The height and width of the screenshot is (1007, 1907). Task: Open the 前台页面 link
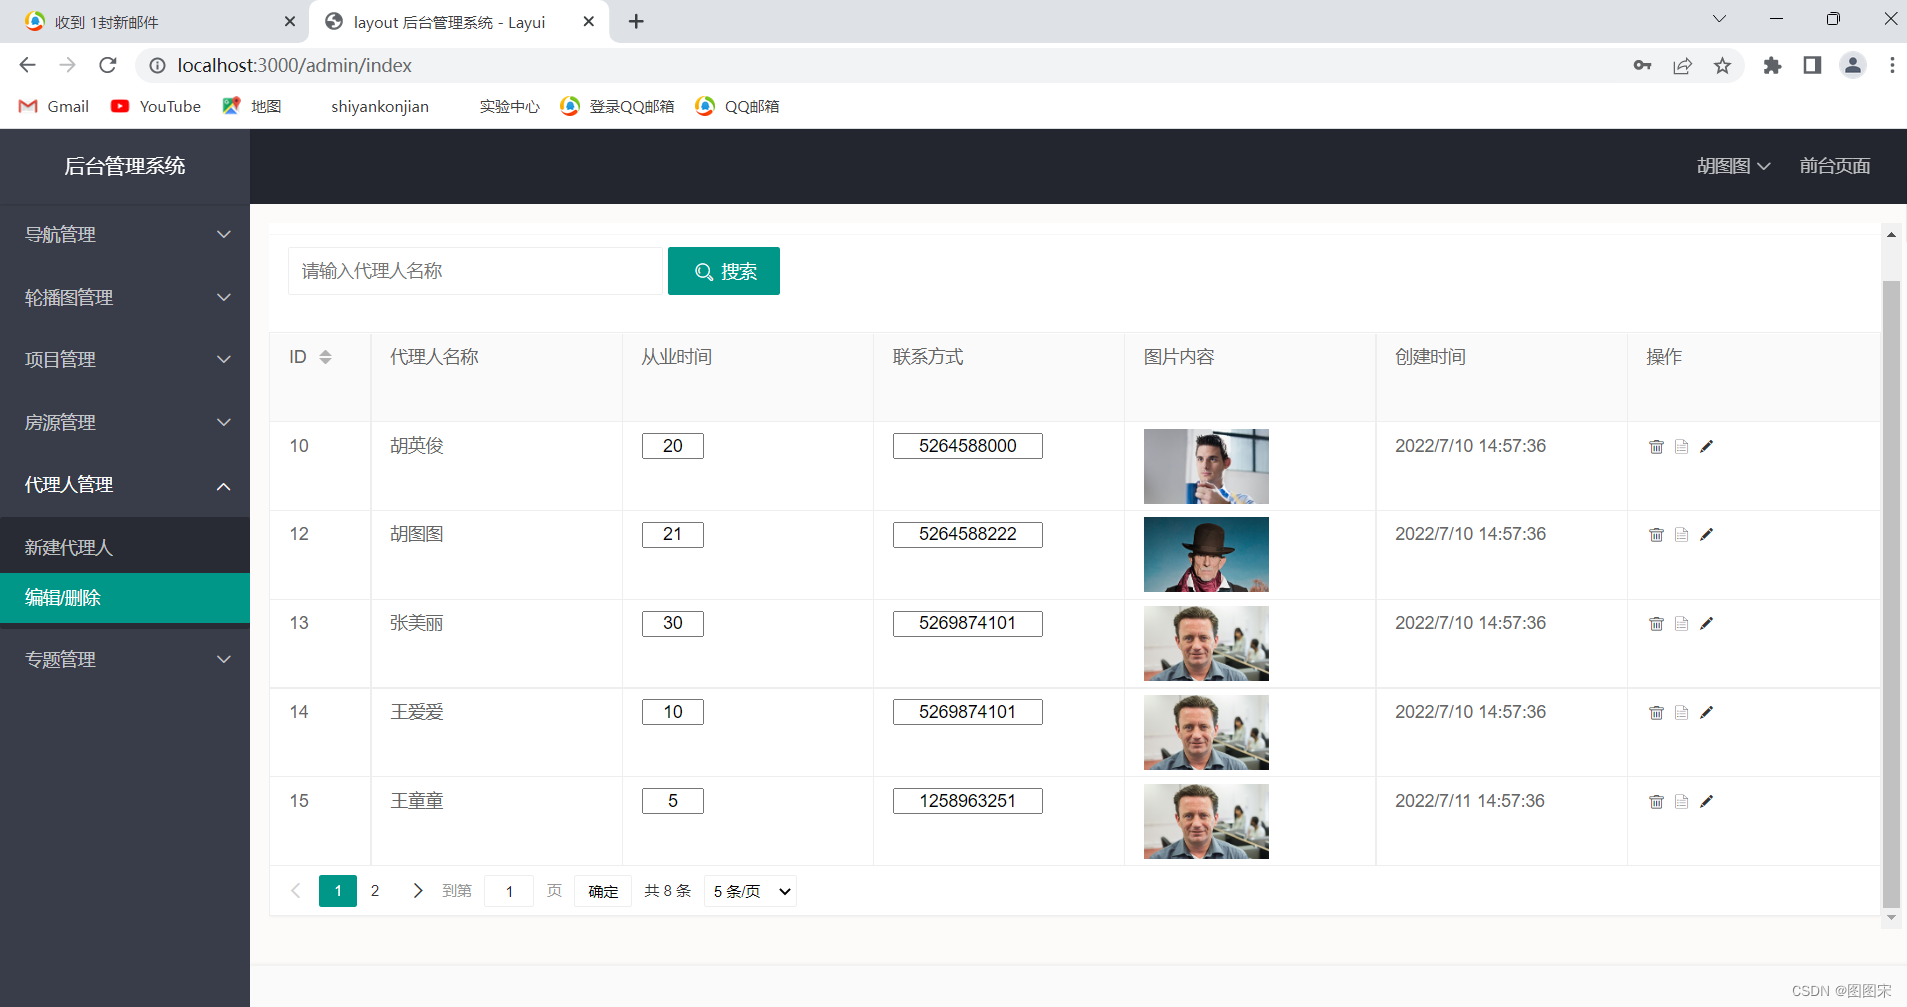click(x=1834, y=166)
